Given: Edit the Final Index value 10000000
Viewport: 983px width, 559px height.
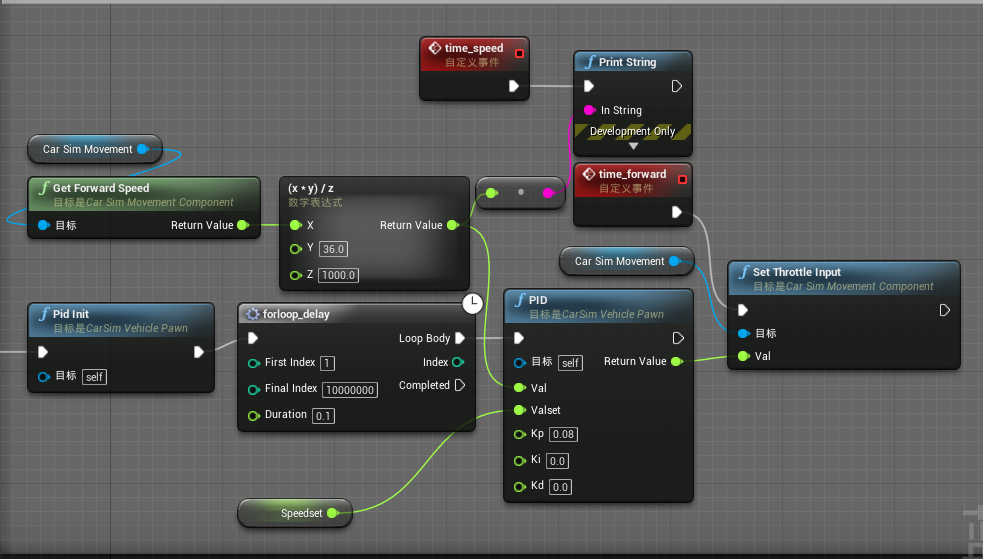Looking at the screenshot, I should tap(350, 390).
